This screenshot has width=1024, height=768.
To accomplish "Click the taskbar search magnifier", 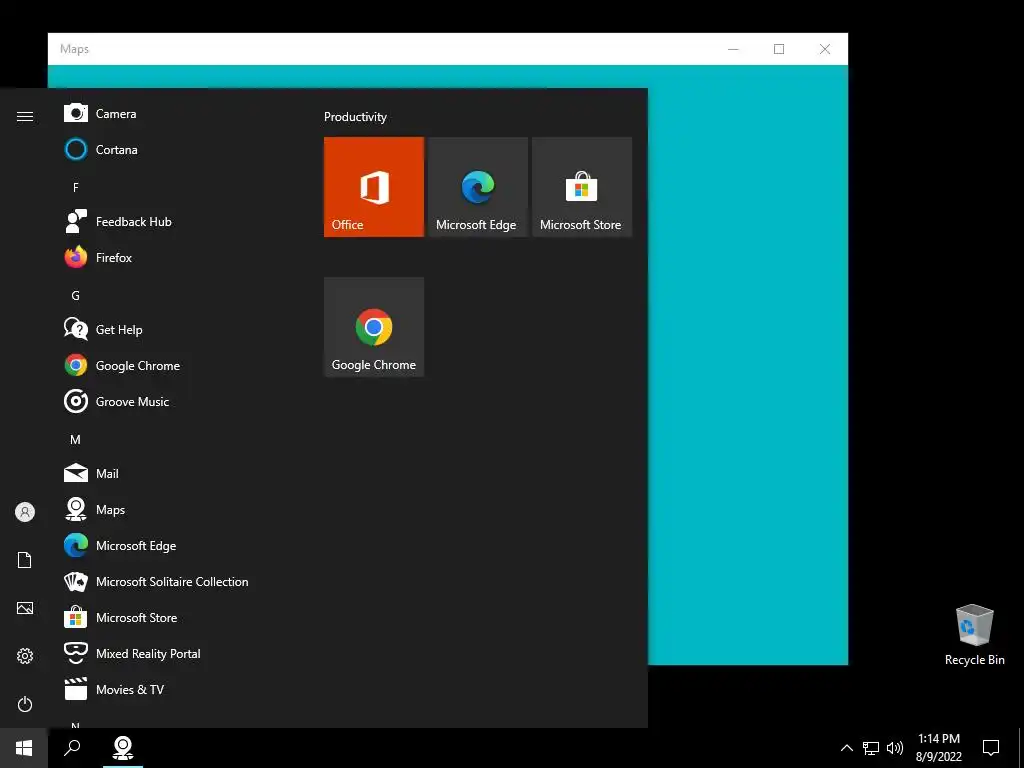I will click(x=72, y=748).
